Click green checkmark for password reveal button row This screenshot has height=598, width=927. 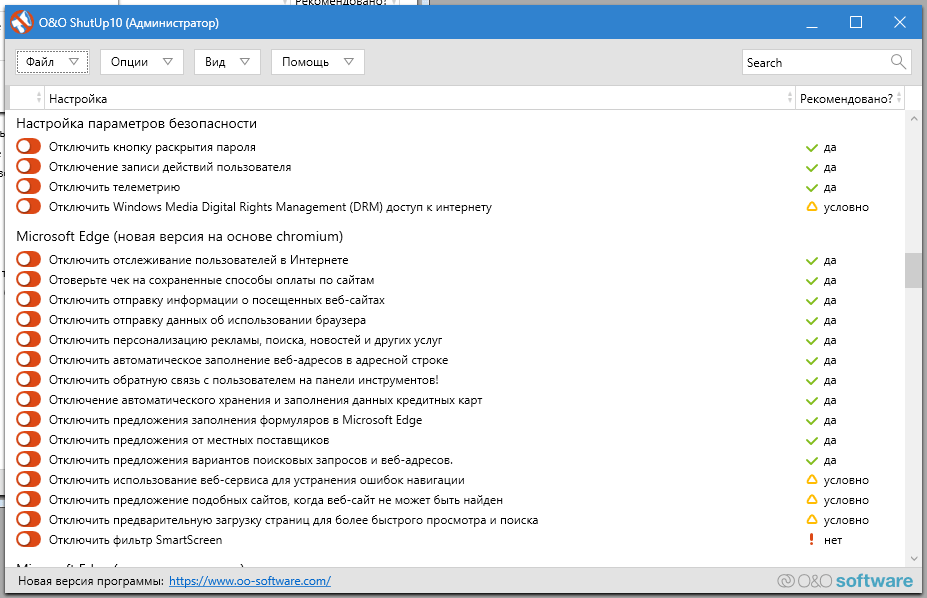click(x=812, y=148)
